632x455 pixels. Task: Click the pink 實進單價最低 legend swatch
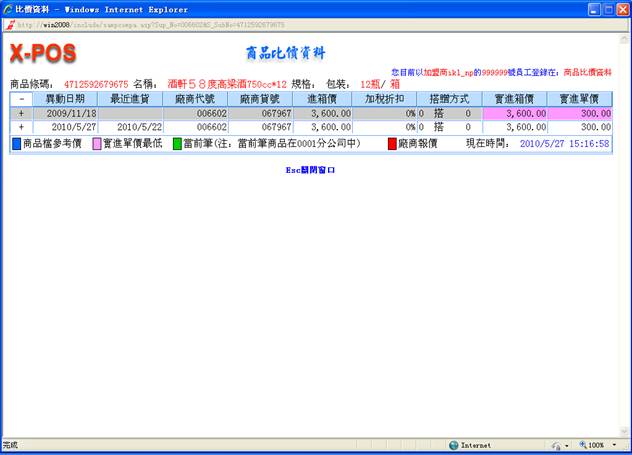[x=97, y=144]
